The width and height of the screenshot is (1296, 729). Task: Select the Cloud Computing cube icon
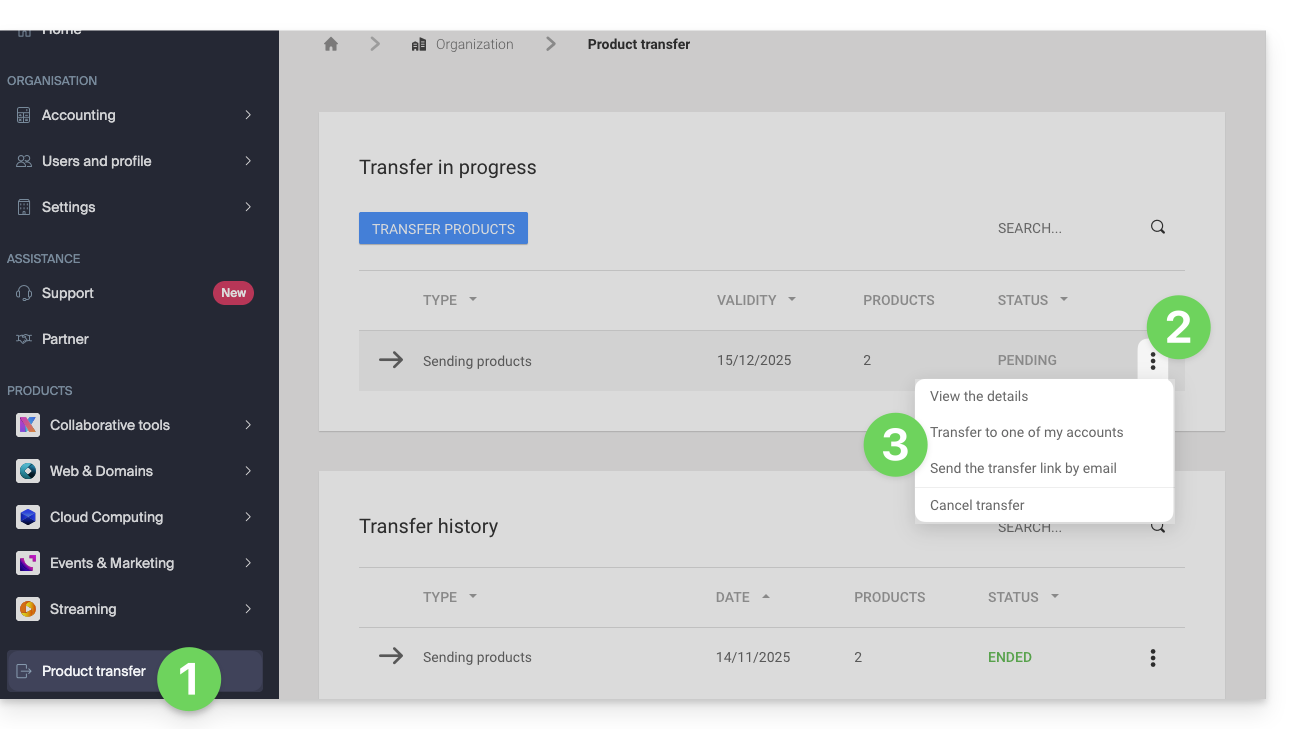pos(28,517)
